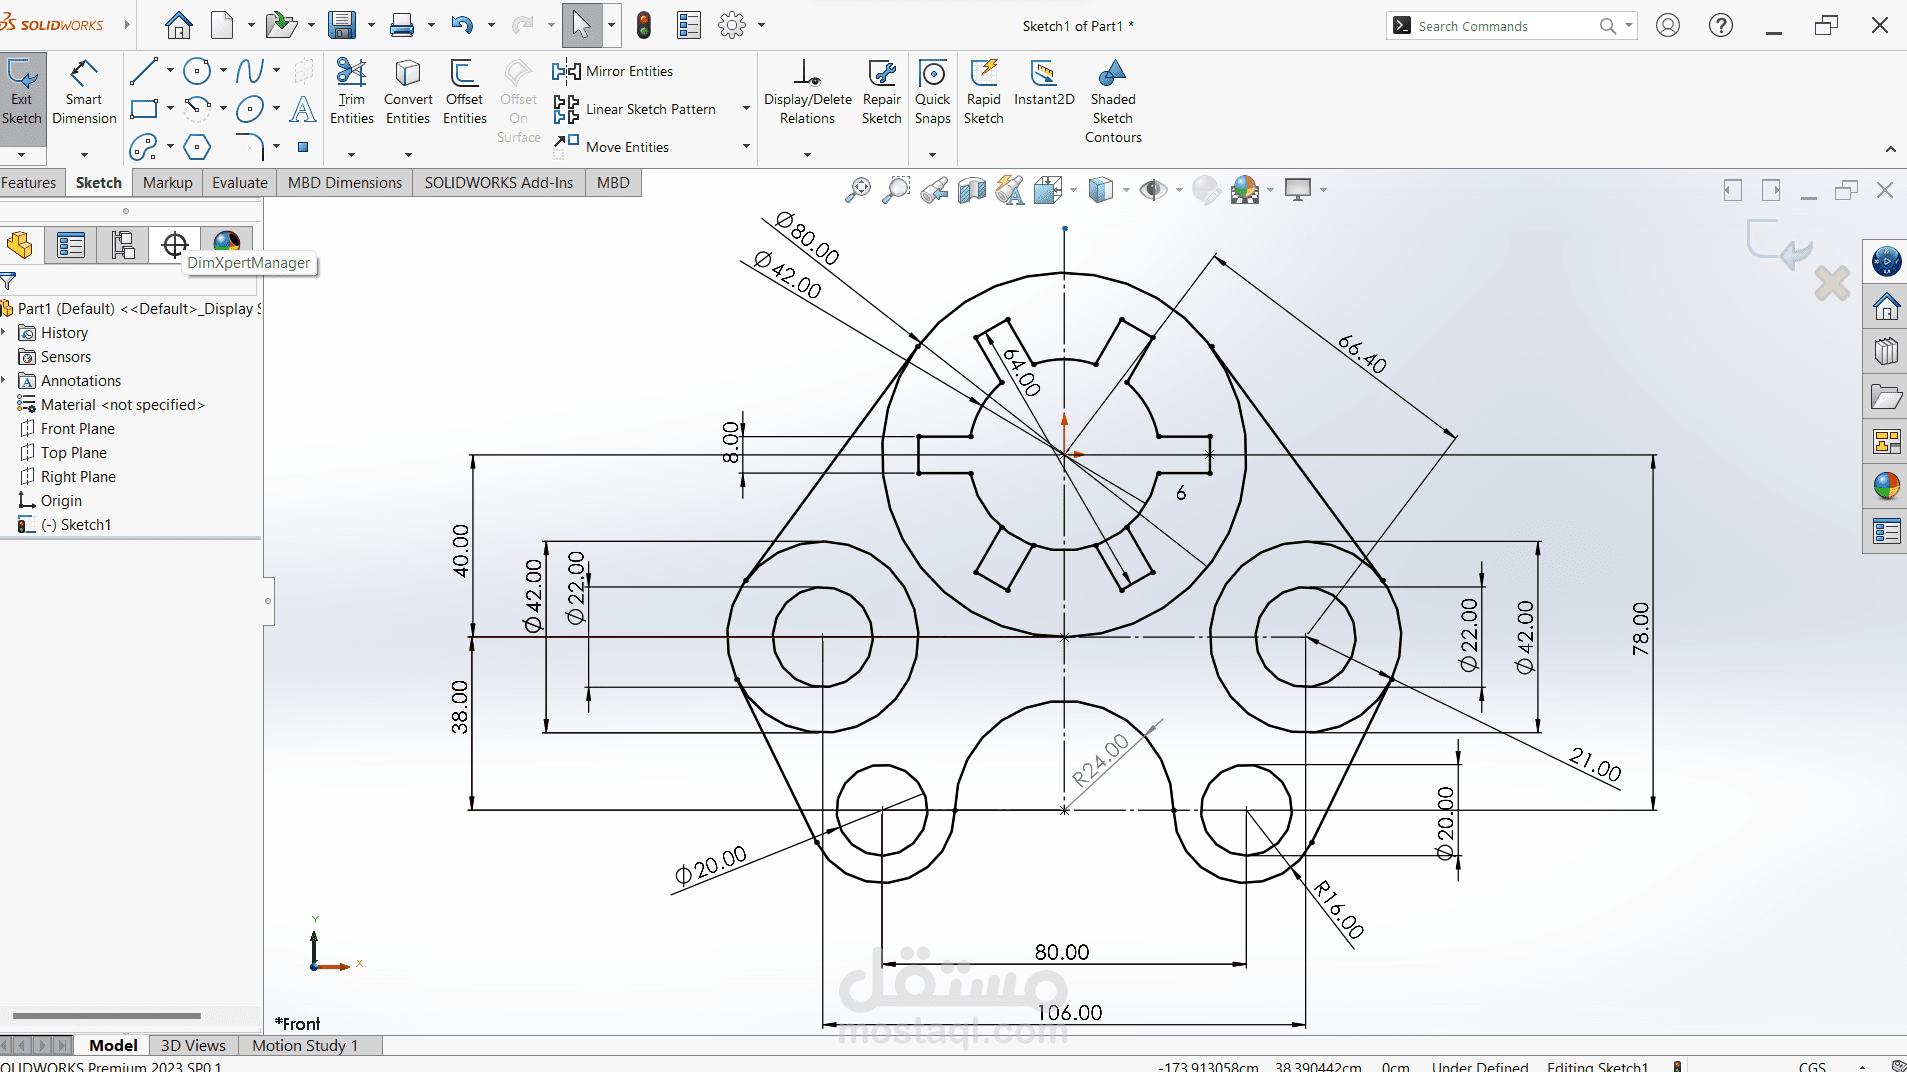1907x1072 pixels.
Task: Open the Motion Study 1 tab
Action: pyautogui.click(x=305, y=1045)
